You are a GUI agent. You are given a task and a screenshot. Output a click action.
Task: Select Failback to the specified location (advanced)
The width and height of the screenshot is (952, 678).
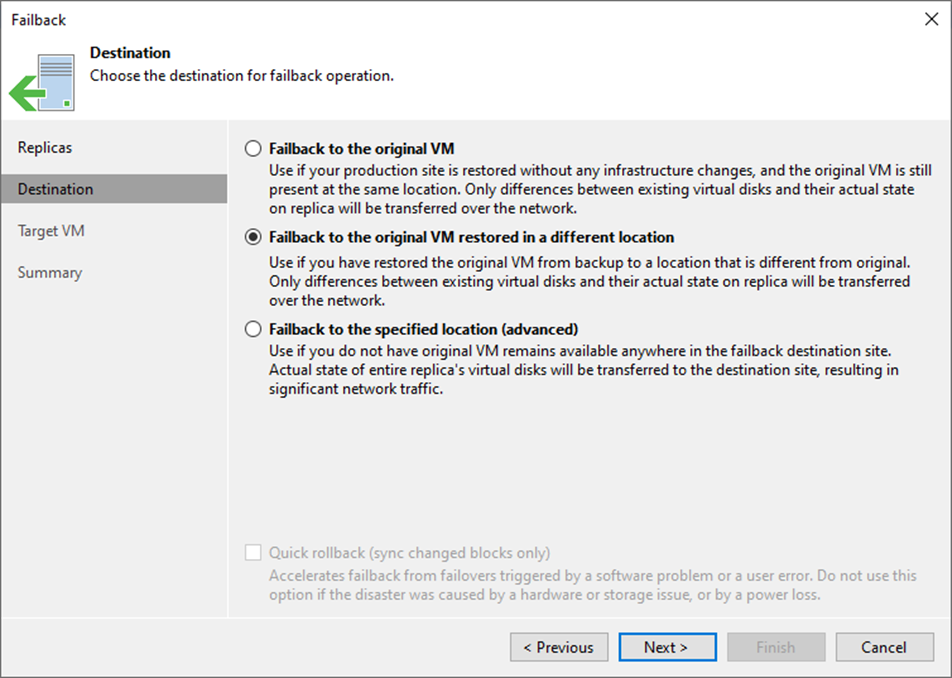[252, 329]
